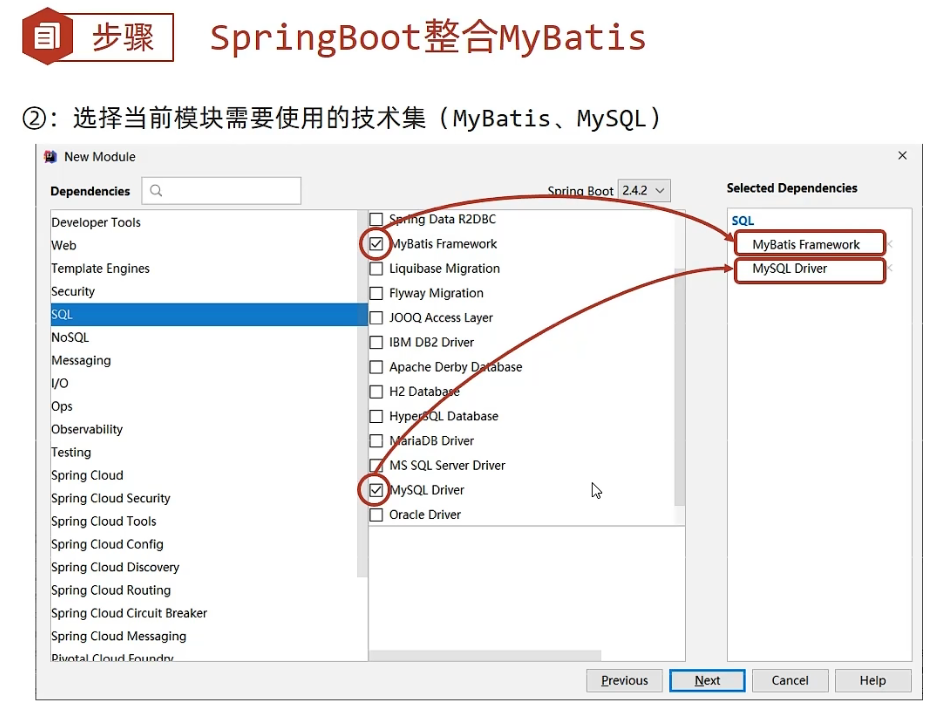950x706 pixels.
Task: Open the Spring Boot version 2.4.2 dropdown
Action: click(644, 190)
